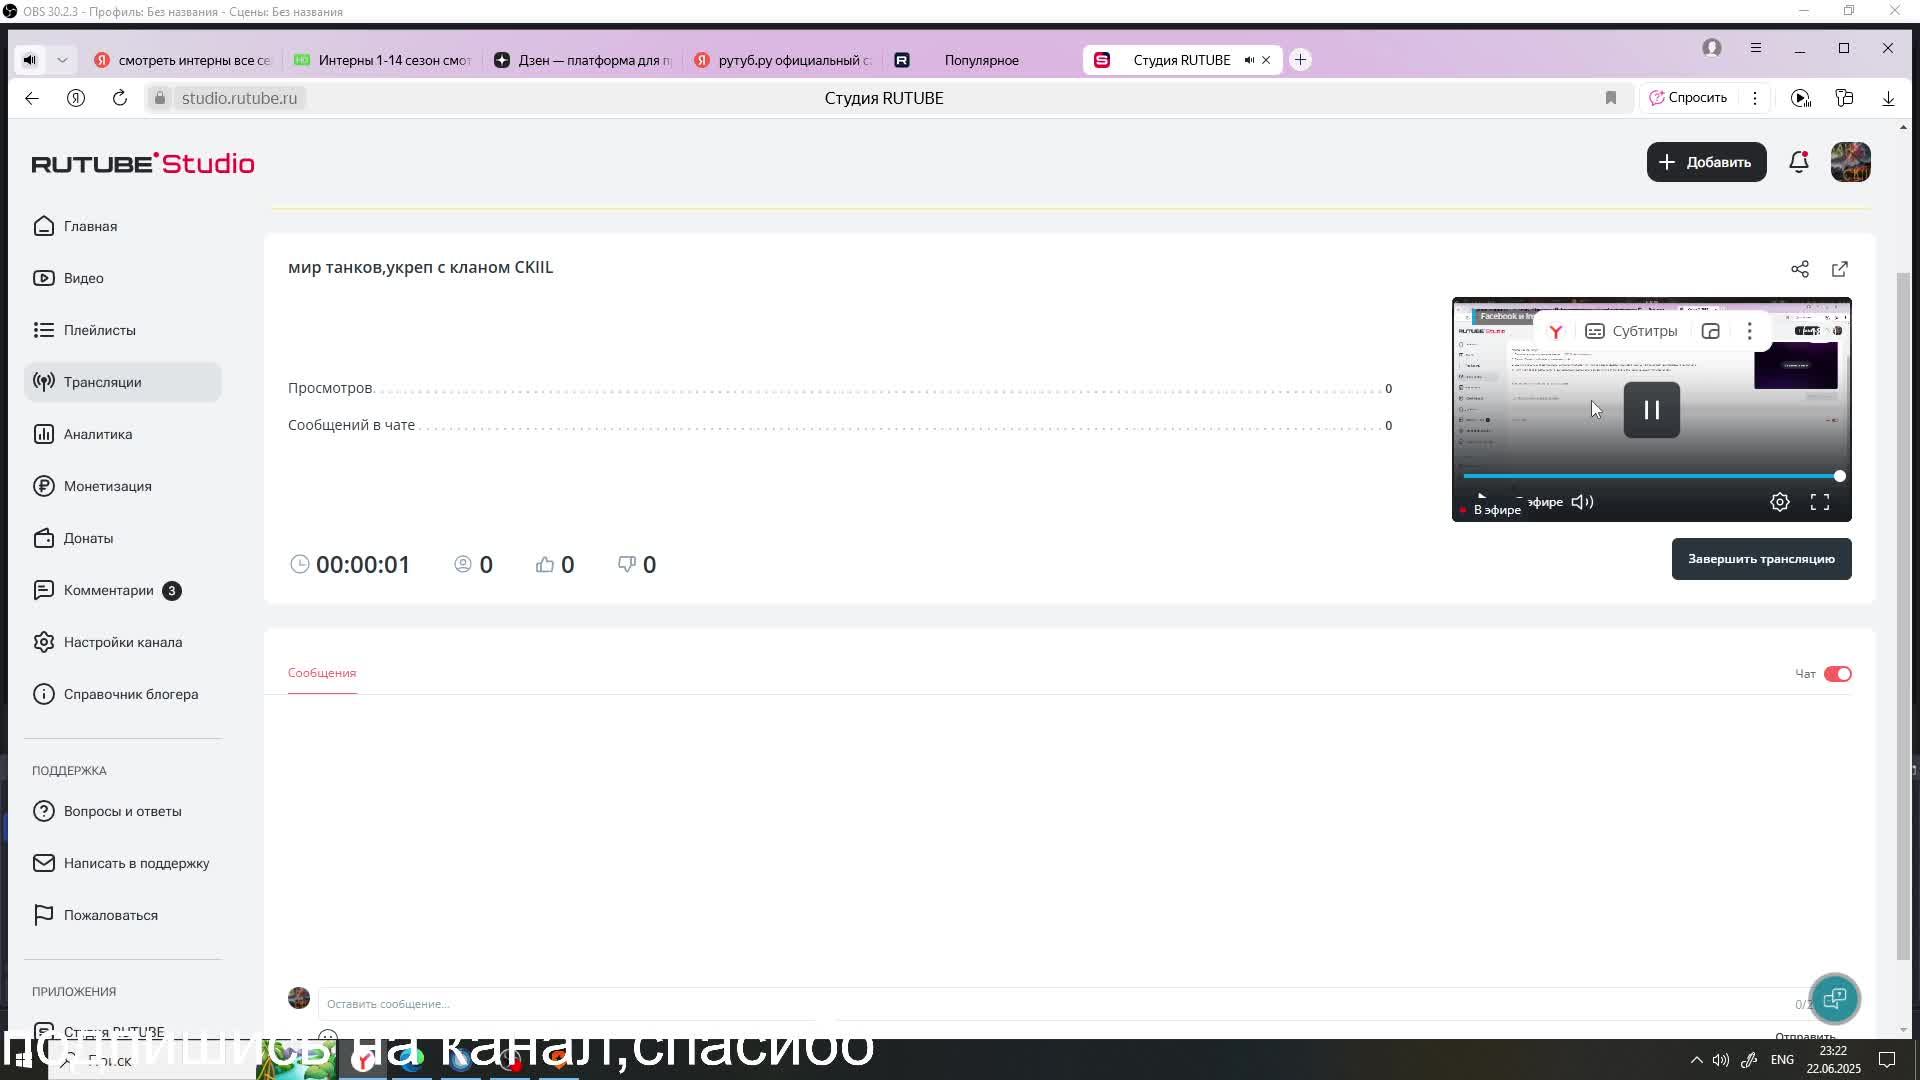Switch to Интерны 1-14 сезон tab

click(383, 60)
